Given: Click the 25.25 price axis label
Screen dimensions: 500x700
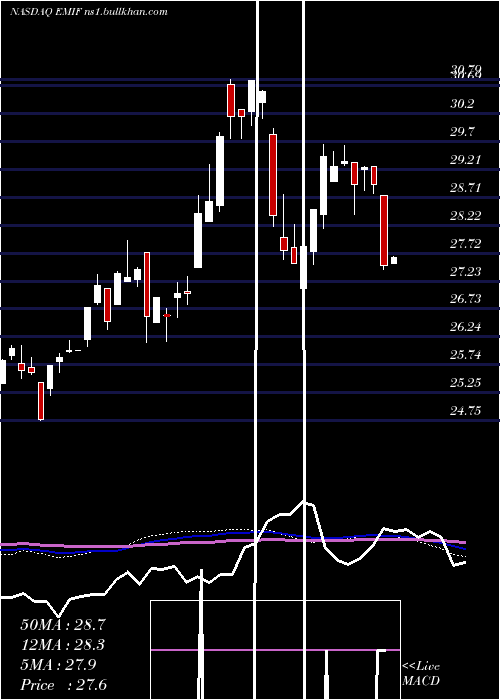Looking at the screenshot, I should (466, 383).
